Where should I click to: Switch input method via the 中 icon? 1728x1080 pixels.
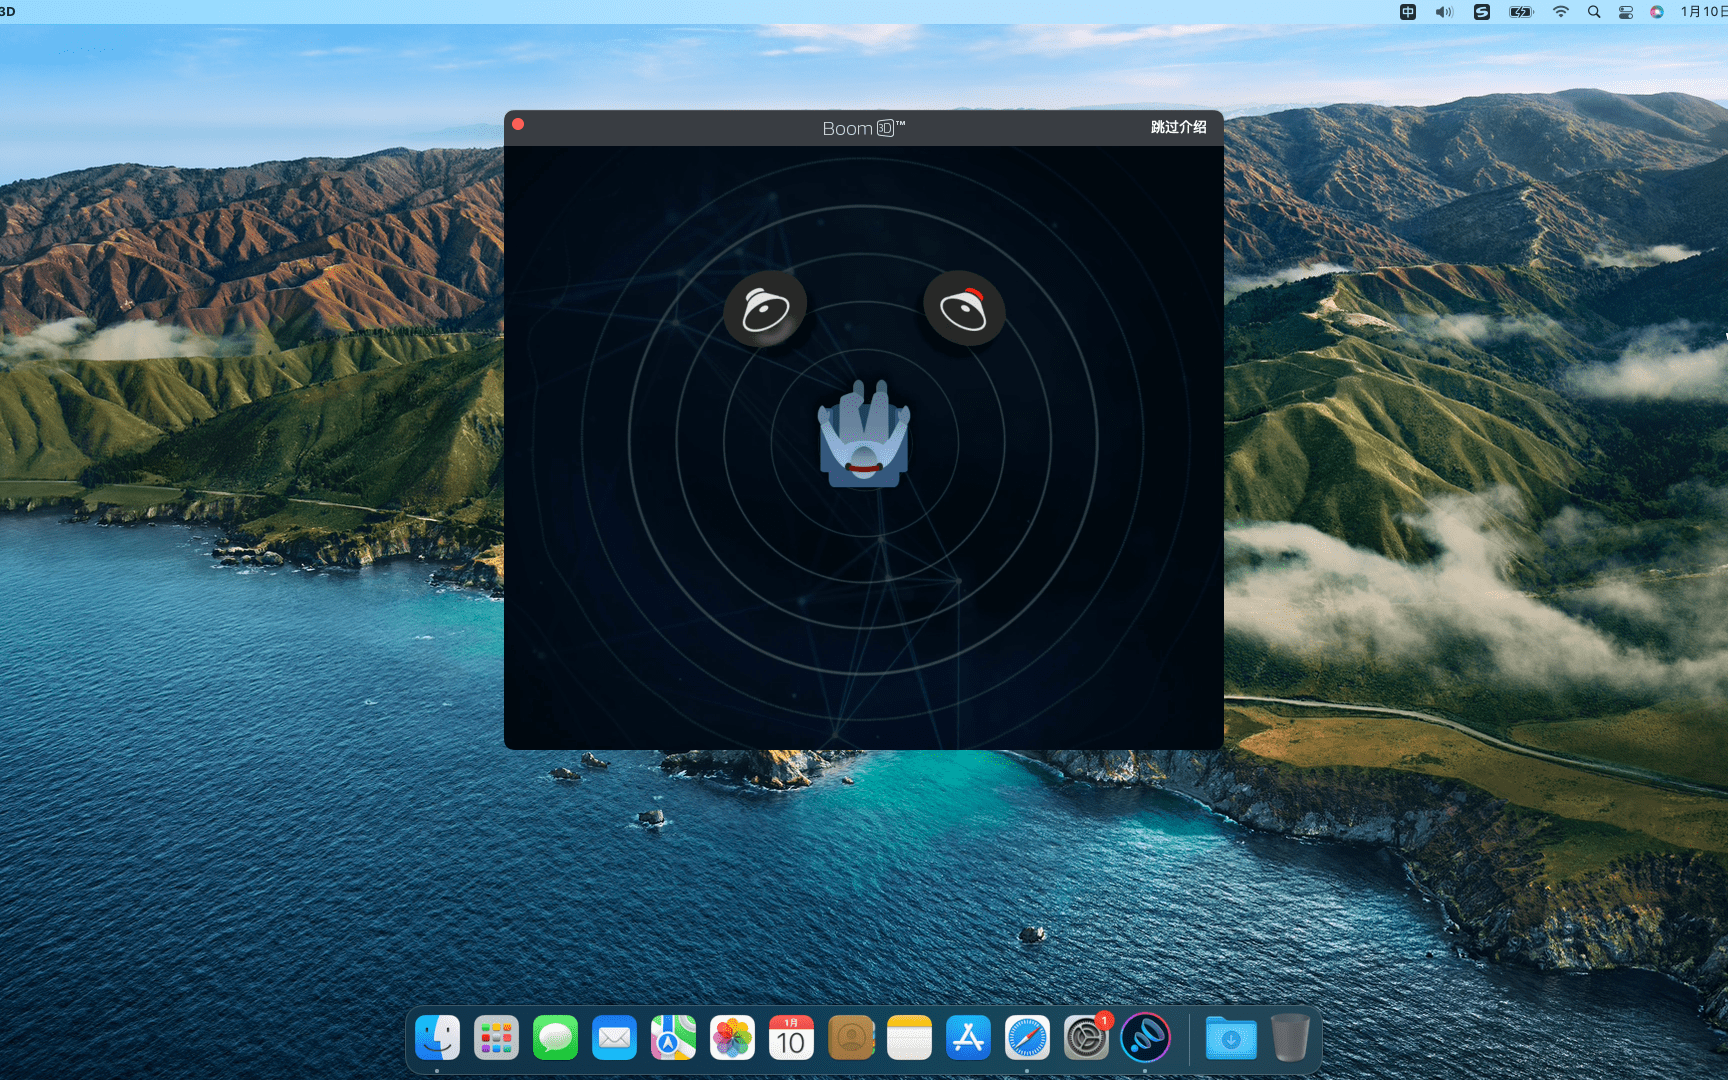(x=1408, y=12)
